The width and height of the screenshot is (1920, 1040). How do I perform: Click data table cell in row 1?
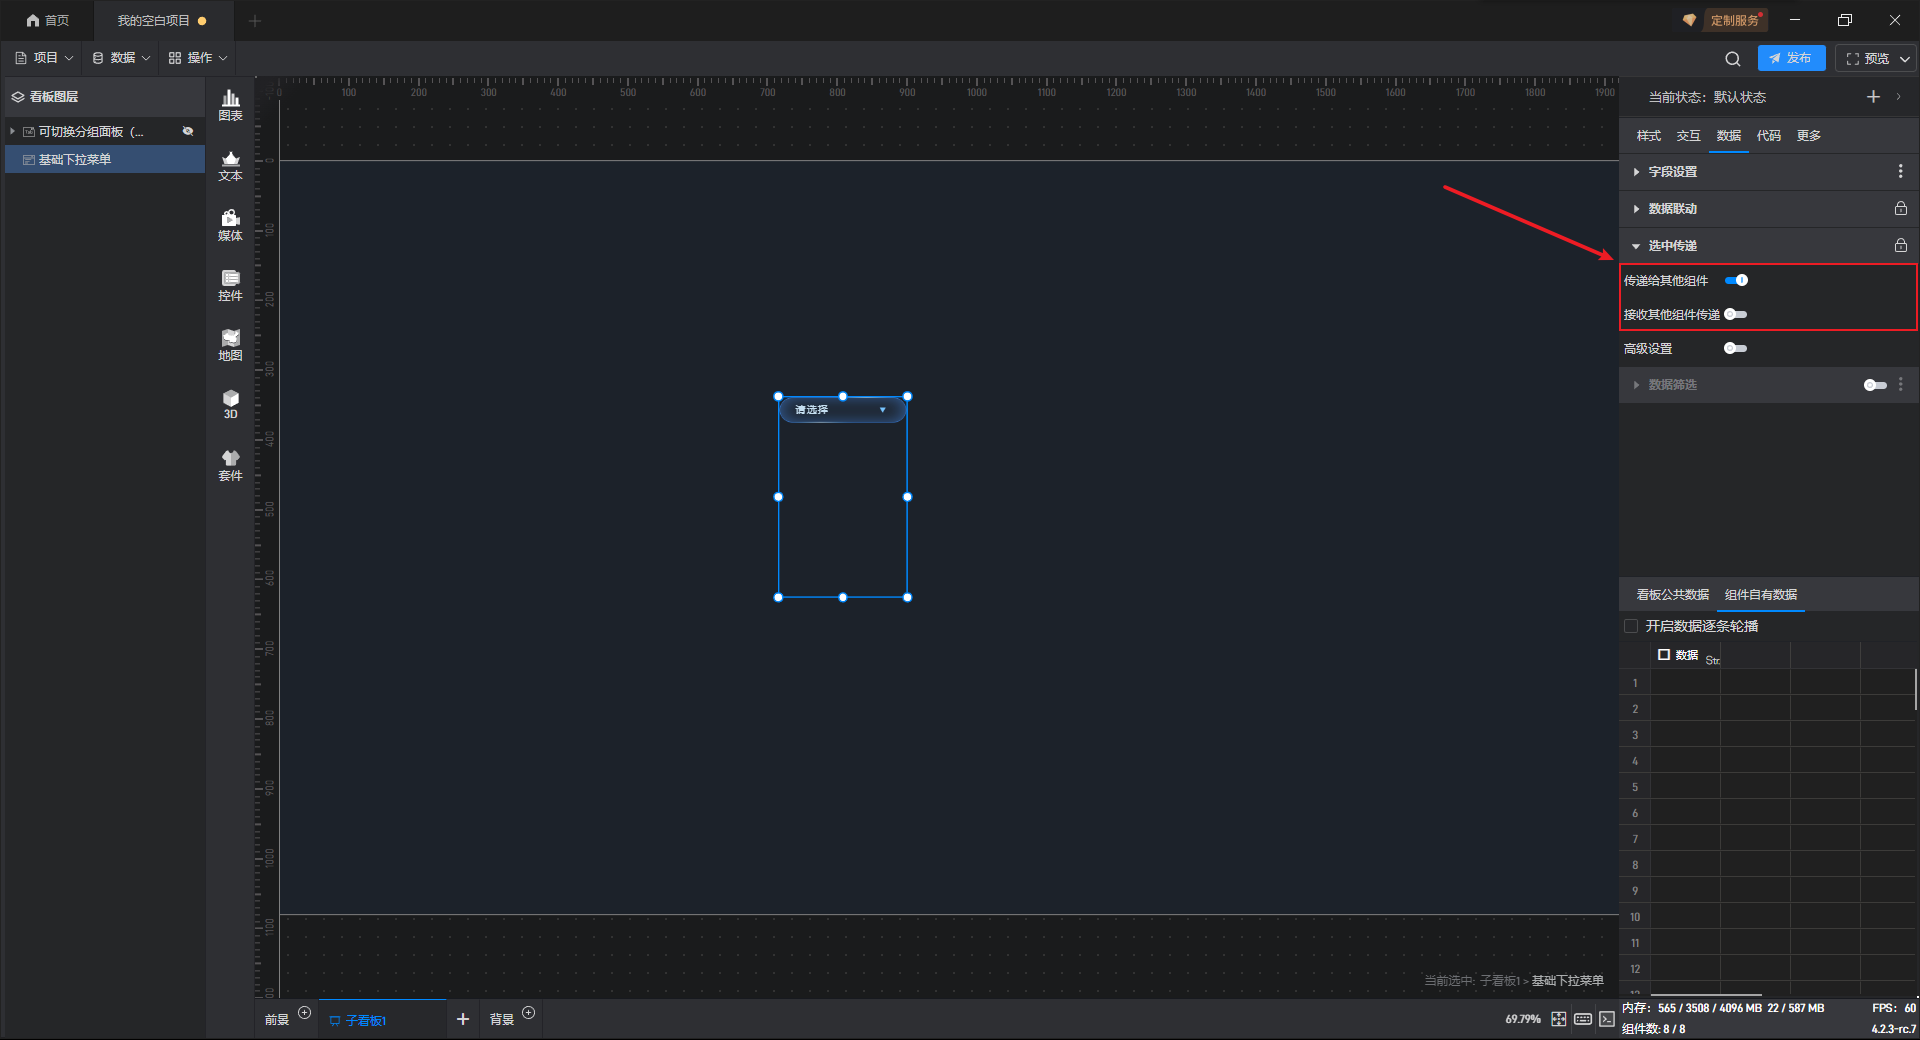click(1685, 683)
